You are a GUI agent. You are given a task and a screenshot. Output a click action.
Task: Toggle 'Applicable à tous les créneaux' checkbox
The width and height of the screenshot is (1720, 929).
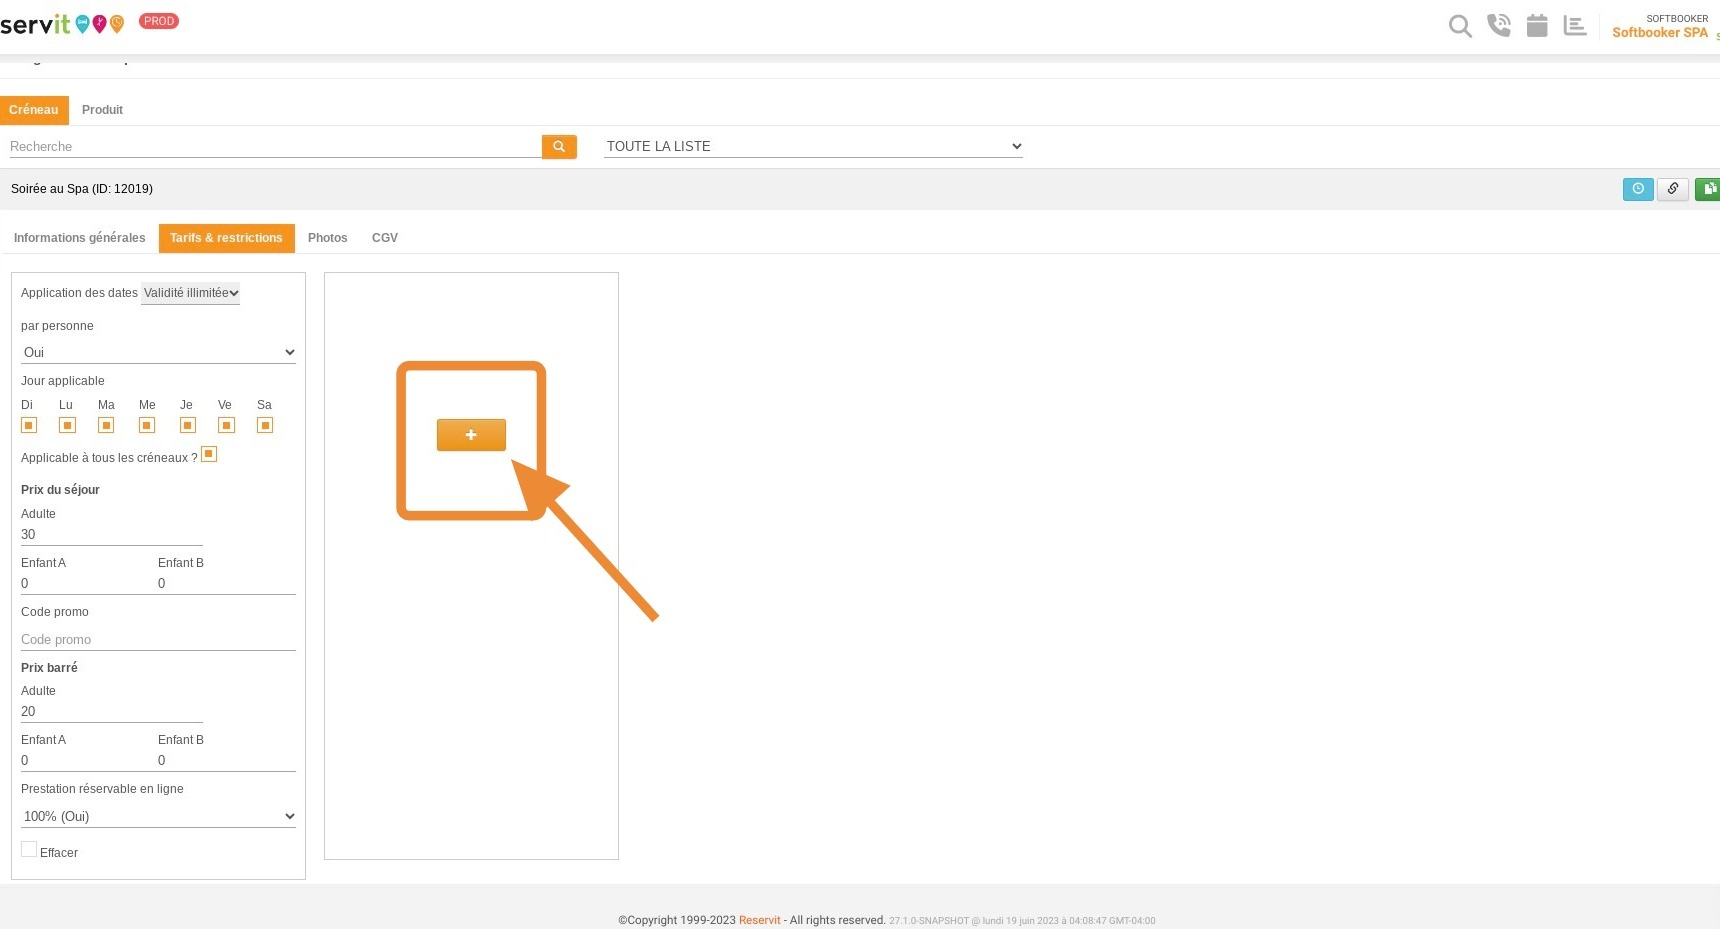tap(209, 454)
